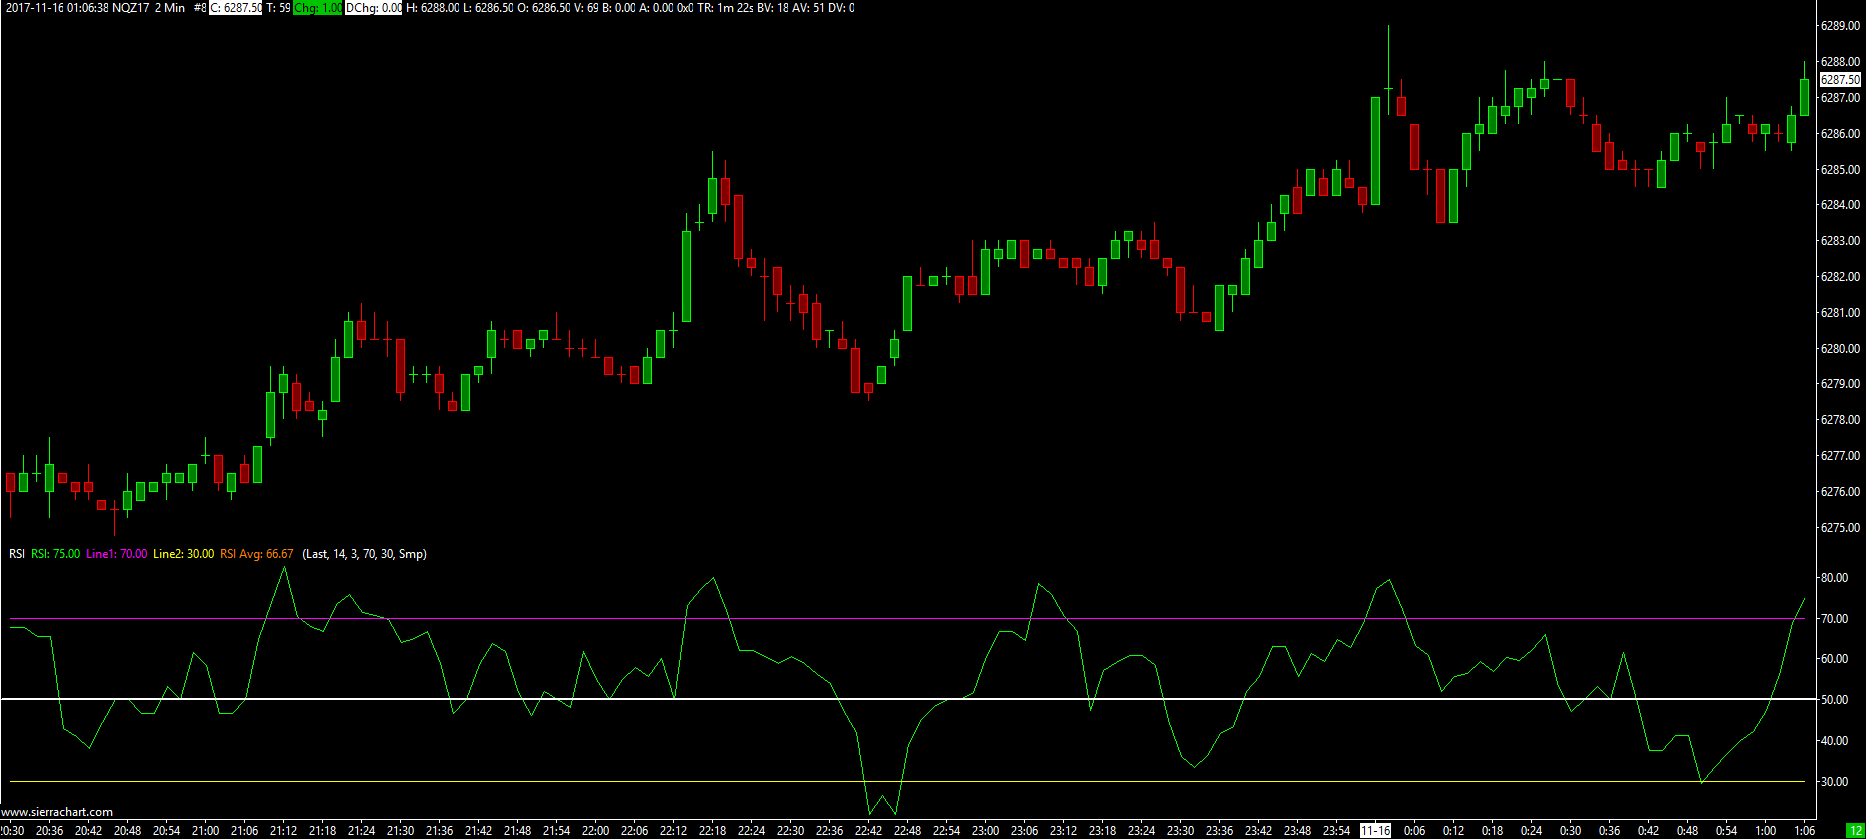Click the 6289.00 price scale label
The width and height of the screenshot is (1866, 839).
[x=1840, y=26]
